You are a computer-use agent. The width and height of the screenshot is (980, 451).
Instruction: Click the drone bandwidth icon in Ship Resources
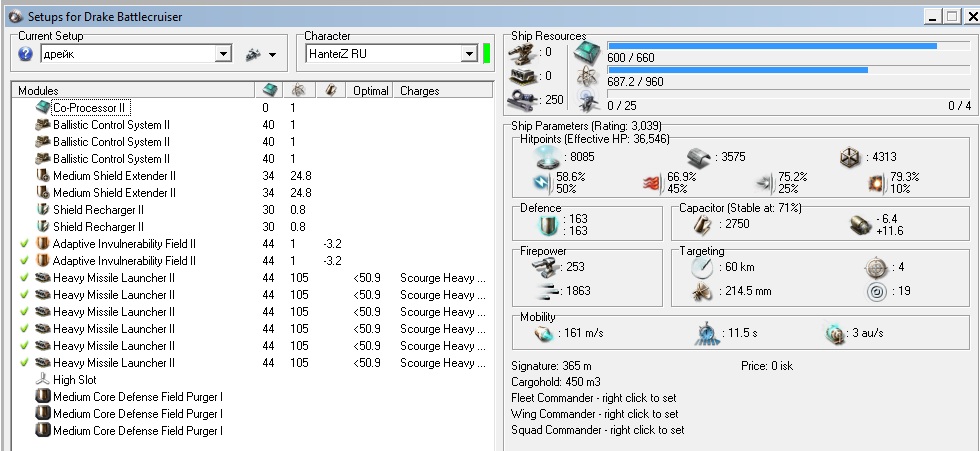point(588,100)
